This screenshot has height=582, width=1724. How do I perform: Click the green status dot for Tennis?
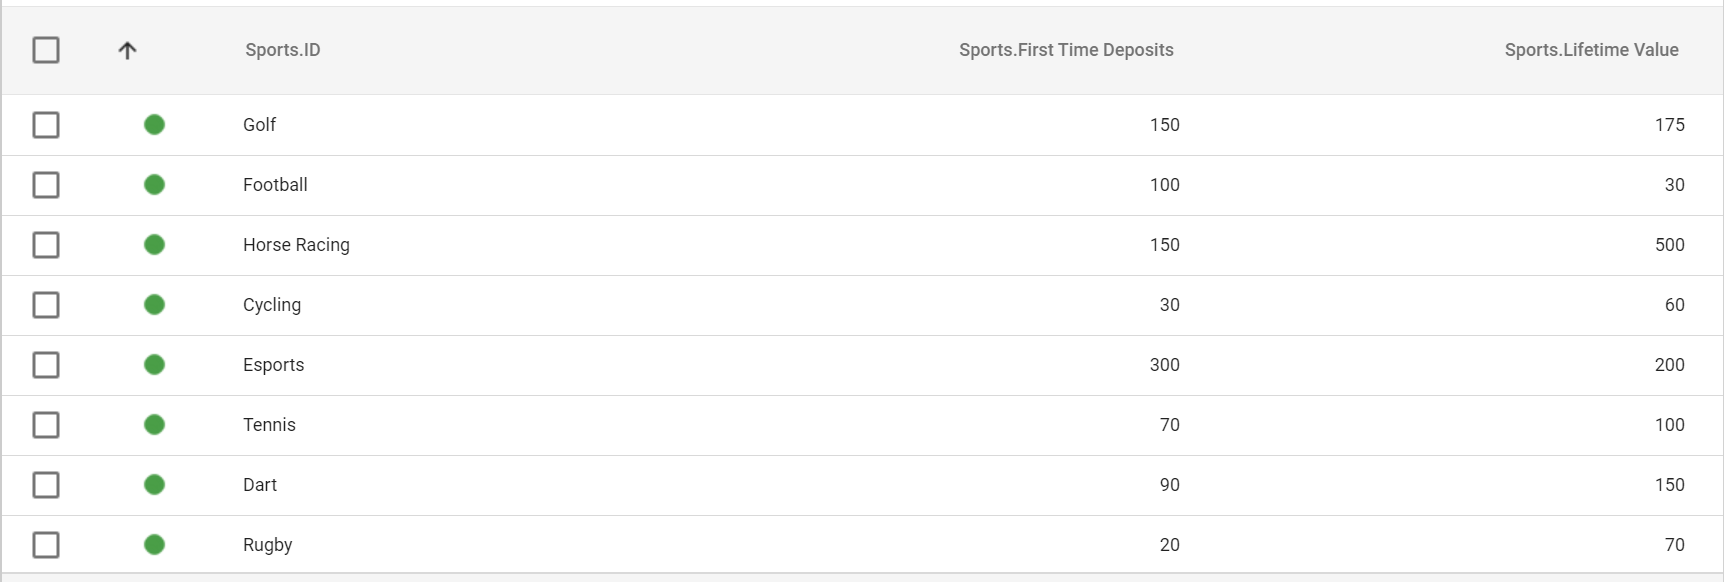(x=154, y=424)
